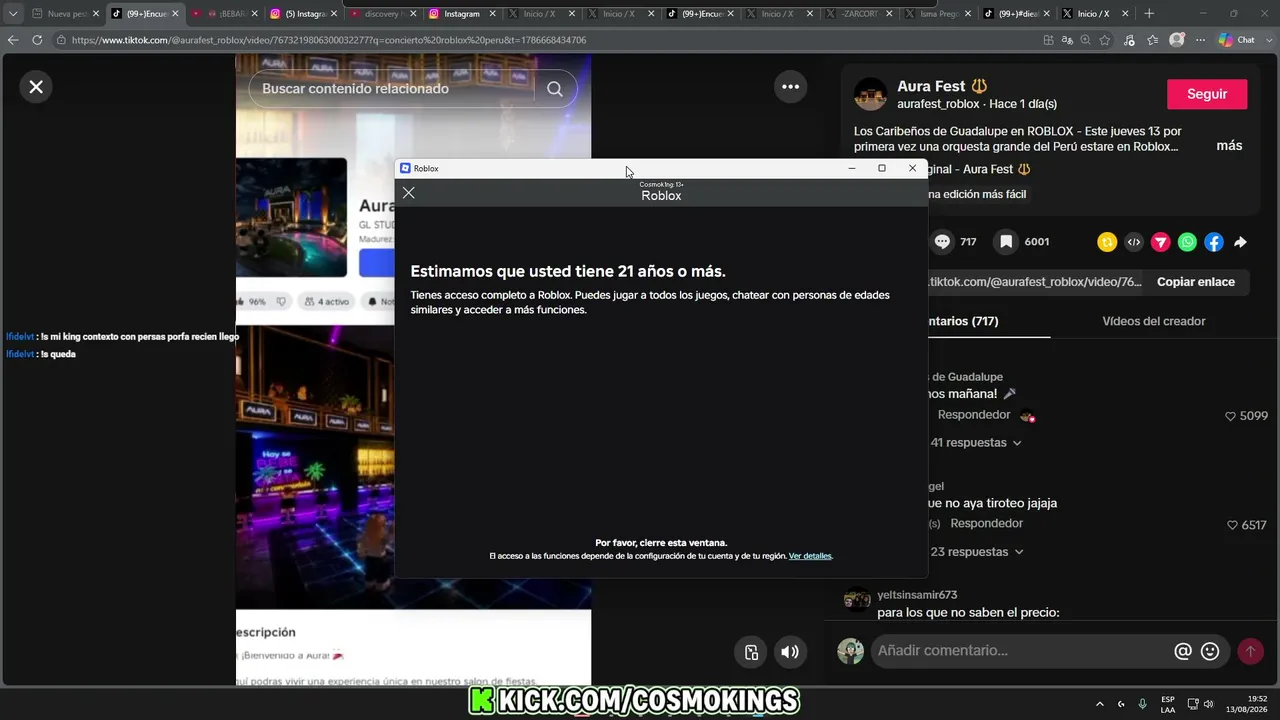The image size is (1280, 720).
Task: Click the embed code icon
Action: pos(1134,242)
